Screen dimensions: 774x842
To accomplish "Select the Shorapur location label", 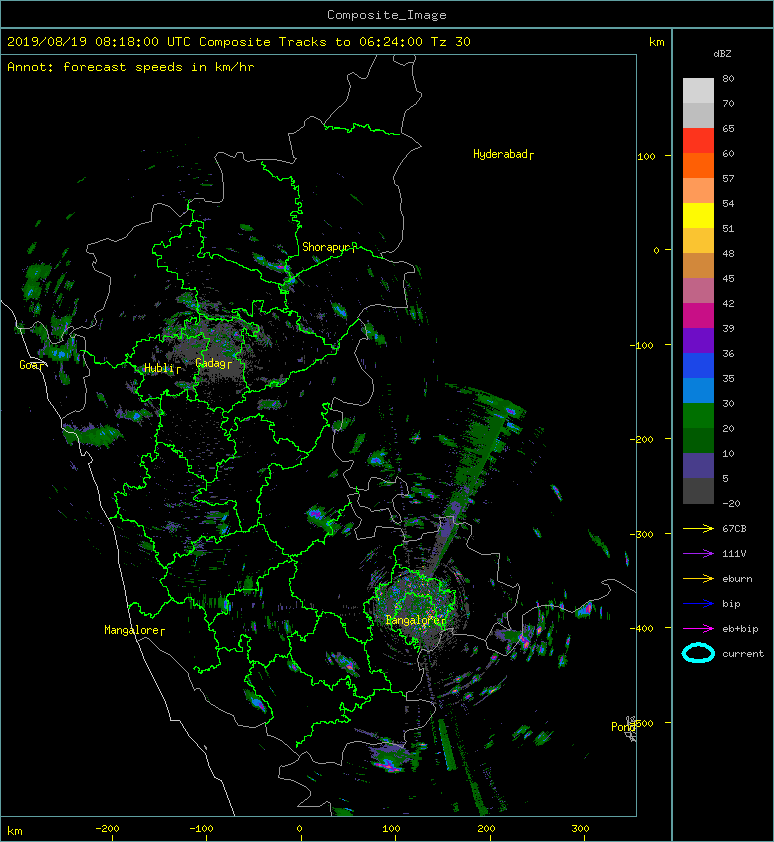I will point(325,248).
